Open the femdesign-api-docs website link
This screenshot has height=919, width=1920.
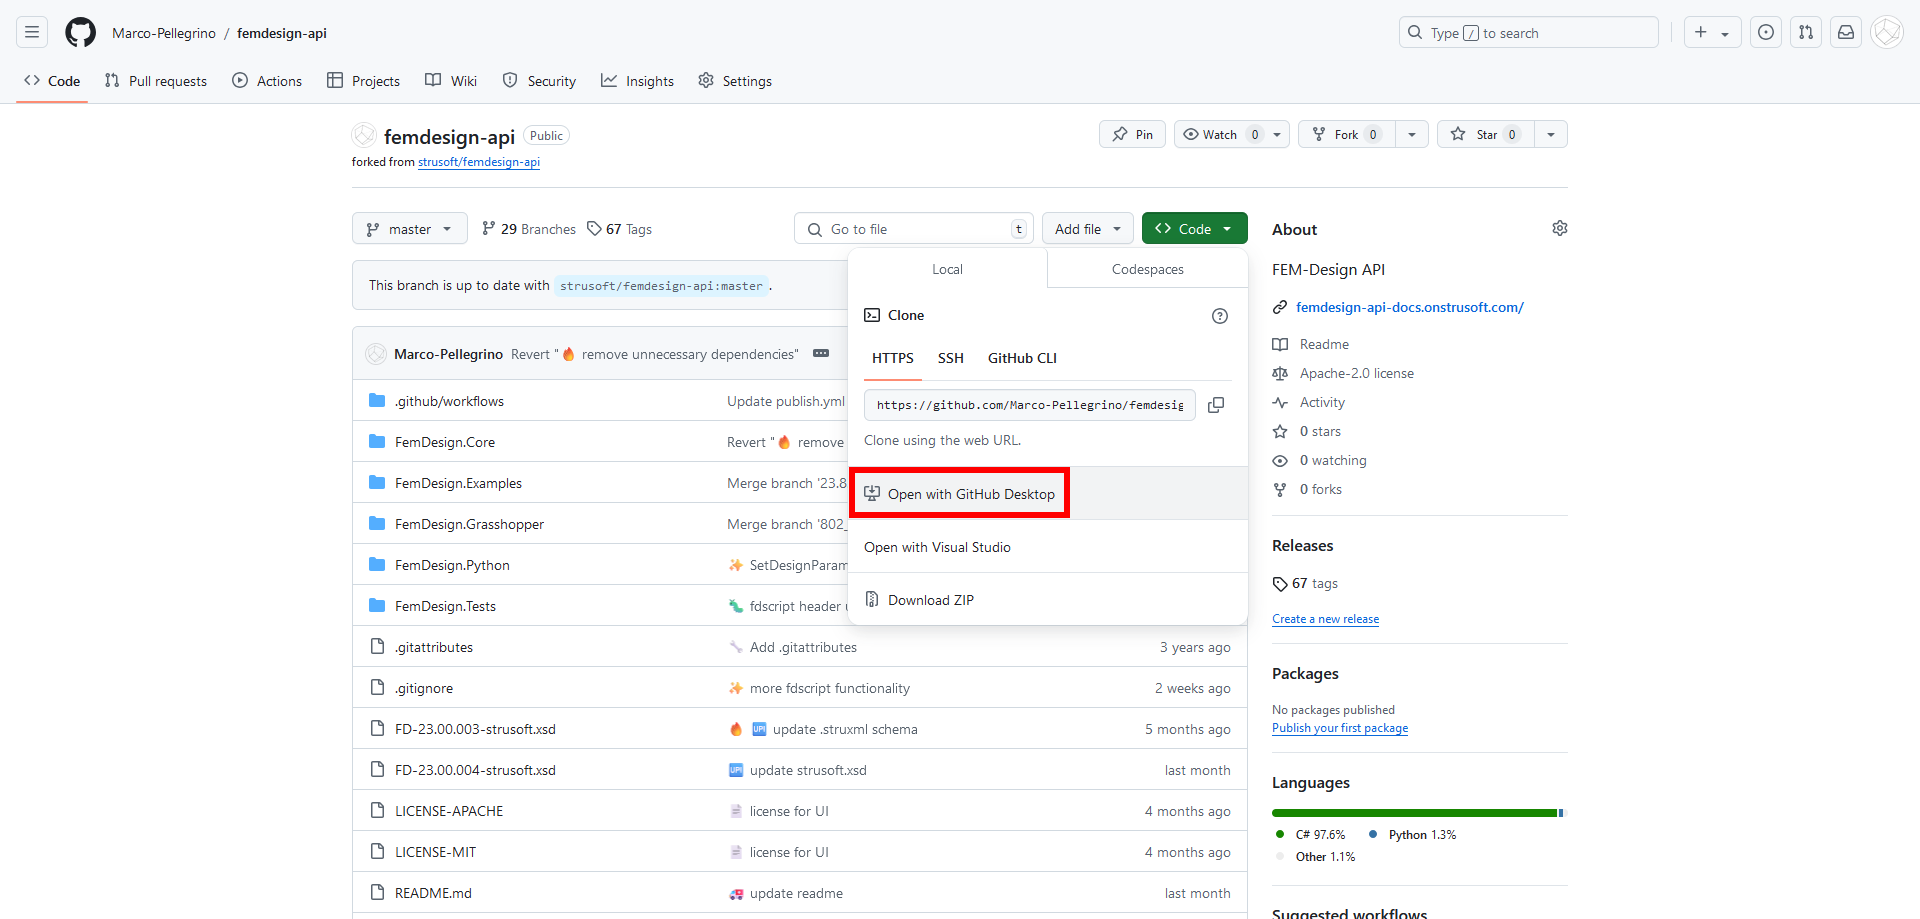tap(1409, 308)
